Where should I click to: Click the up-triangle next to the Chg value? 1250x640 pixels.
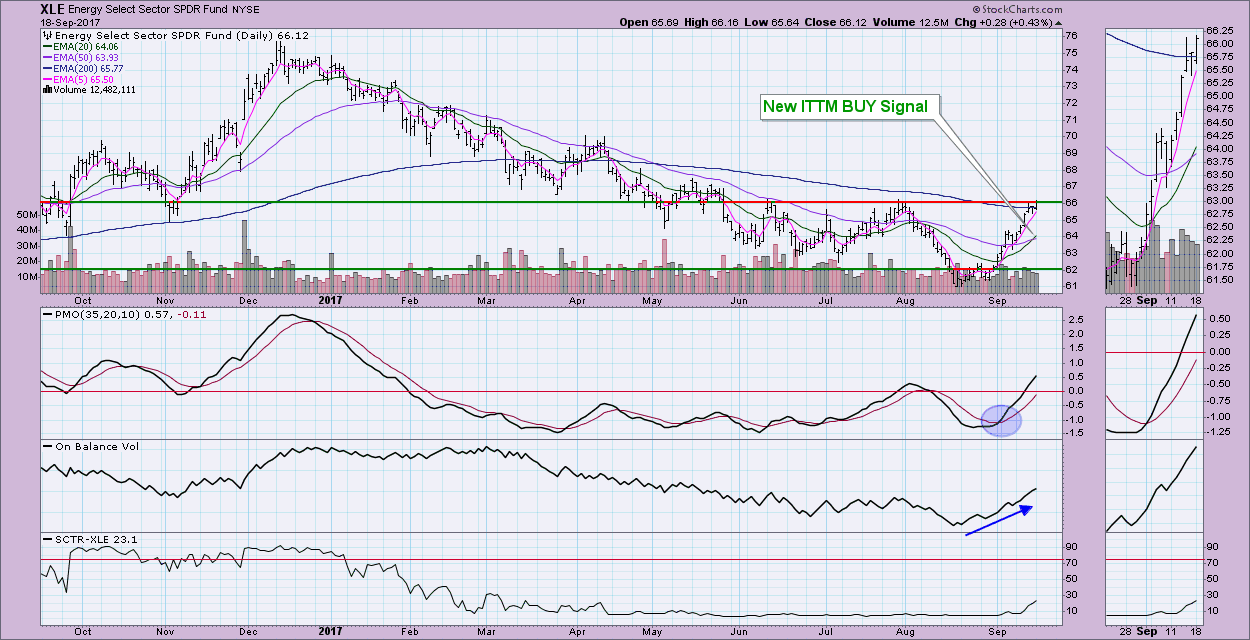pyautogui.click(x=1059, y=22)
